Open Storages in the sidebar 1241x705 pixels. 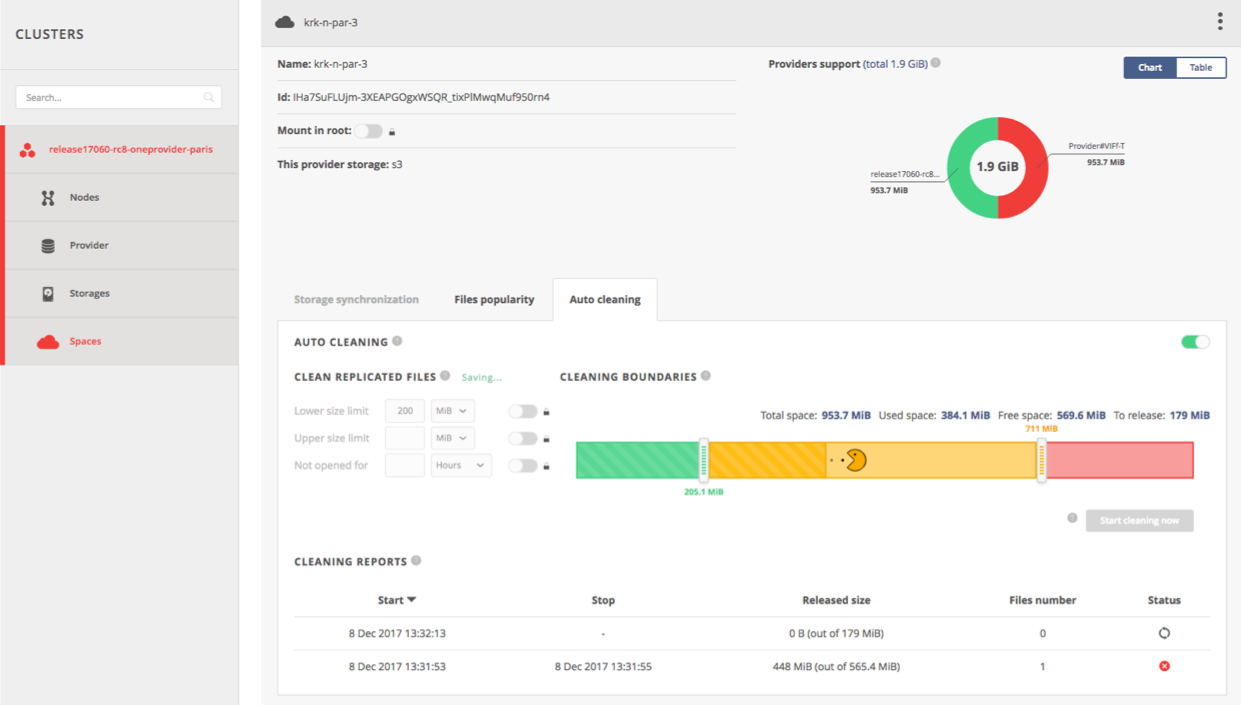pos(121,294)
